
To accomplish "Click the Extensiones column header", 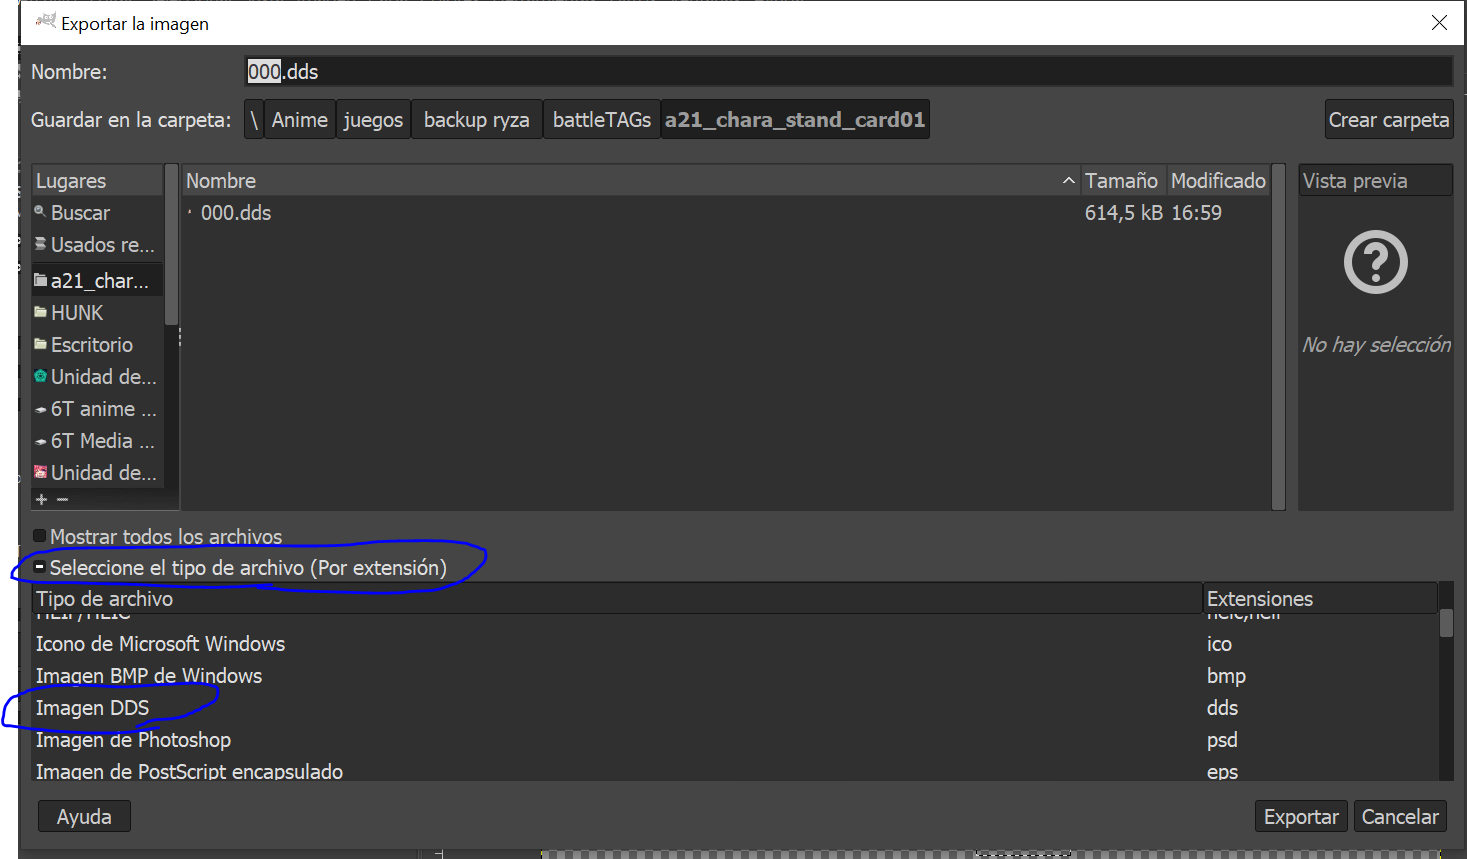I will pyautogui.click(x=1320, y=599).
